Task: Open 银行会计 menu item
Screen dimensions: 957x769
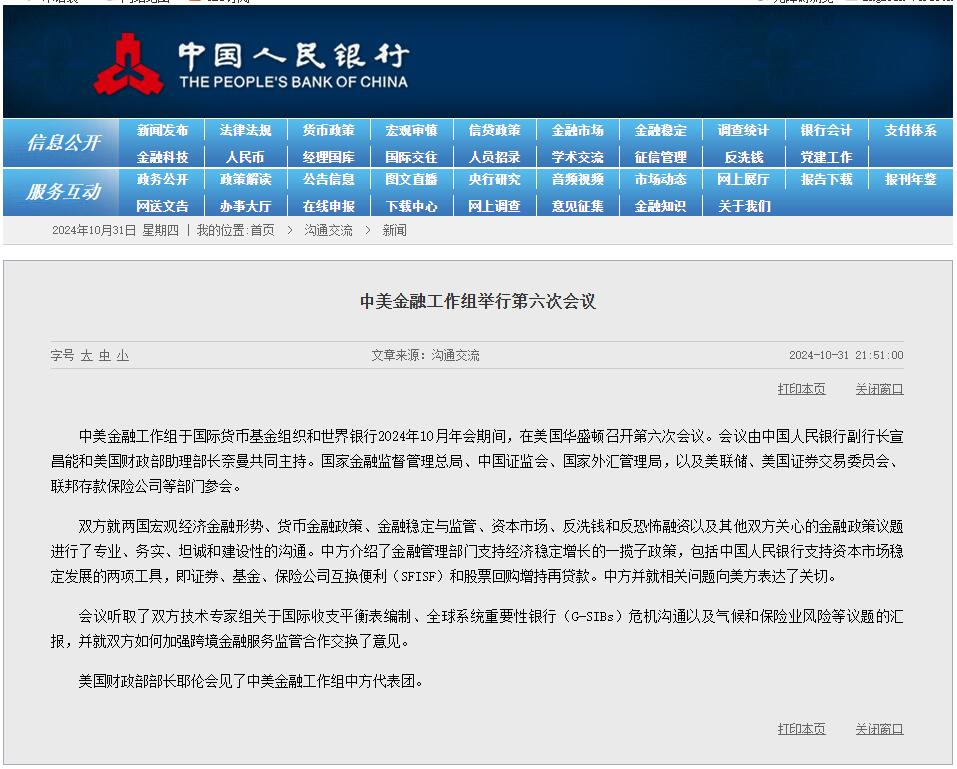Action: click(826, 131)
